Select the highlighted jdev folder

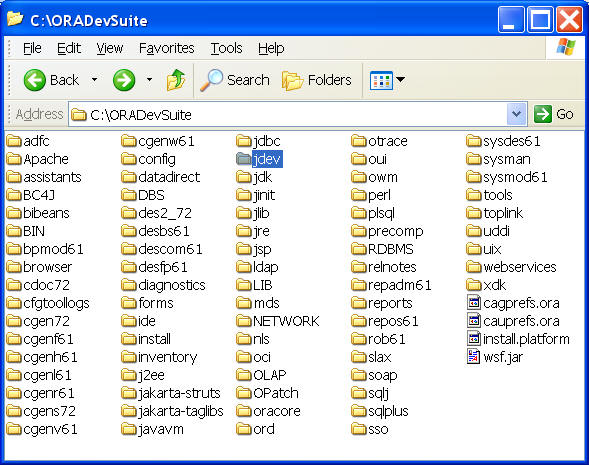pos(259,159)
